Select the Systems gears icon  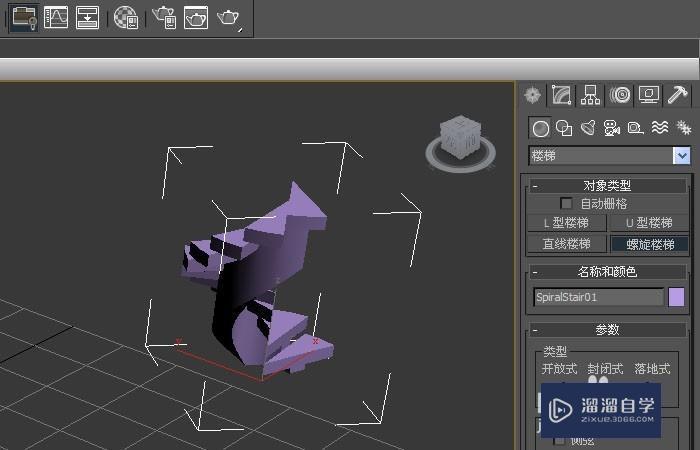(683, 128)
